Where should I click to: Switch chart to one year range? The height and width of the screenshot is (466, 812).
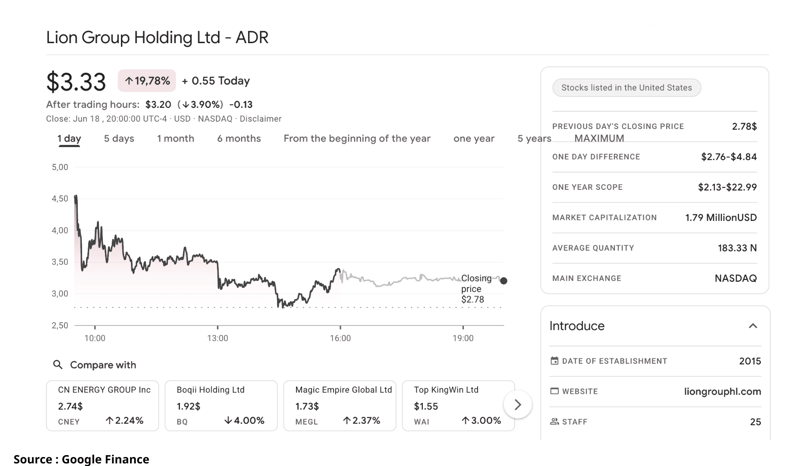pos(474,138)
